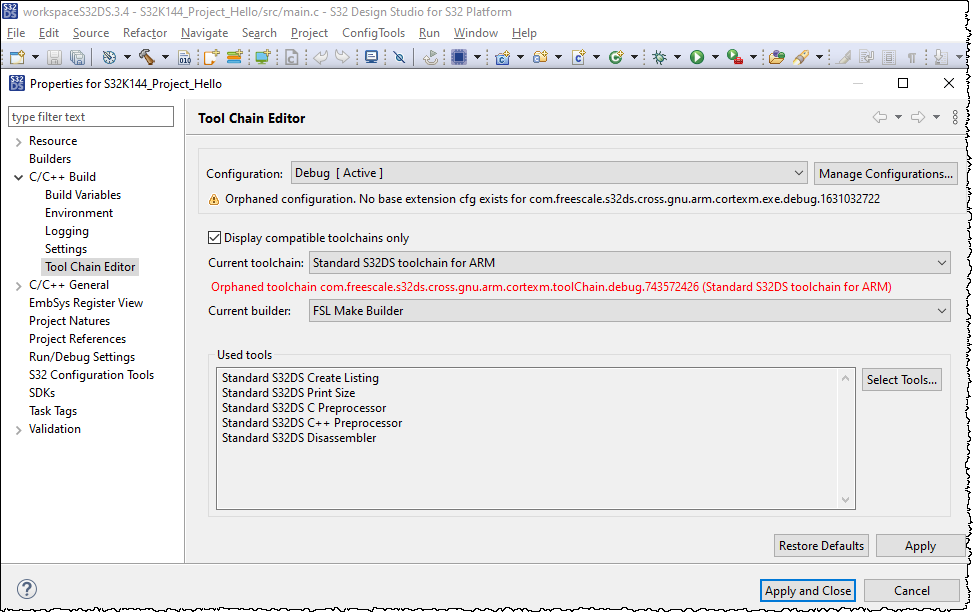Run the application with the green Run icon
The width and height of the screenshot is (973, 614).
pos(696,57)
